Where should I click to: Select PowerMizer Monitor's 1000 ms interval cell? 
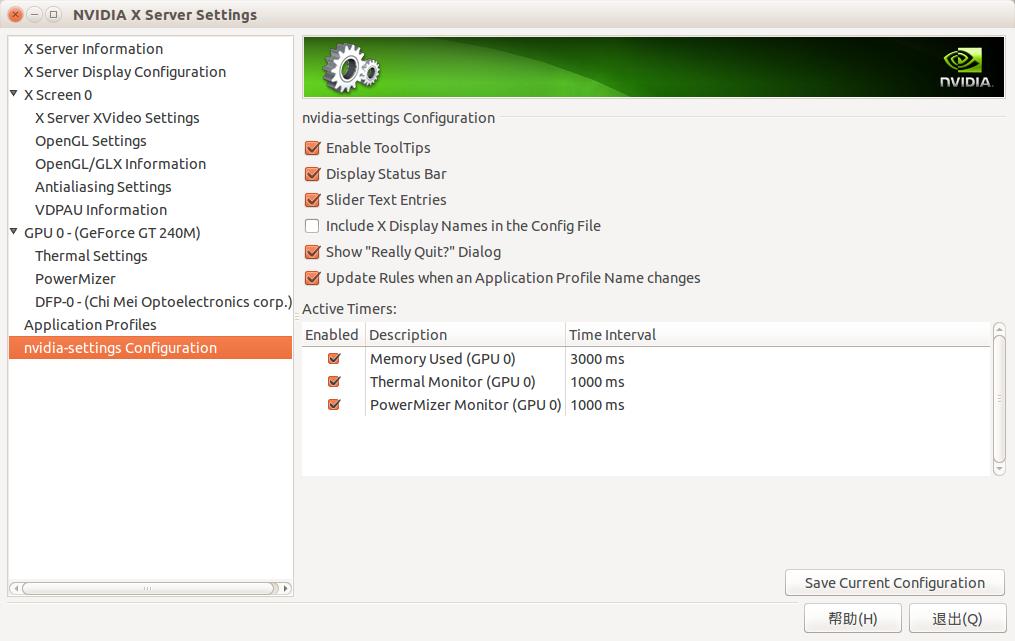point(597,405)
